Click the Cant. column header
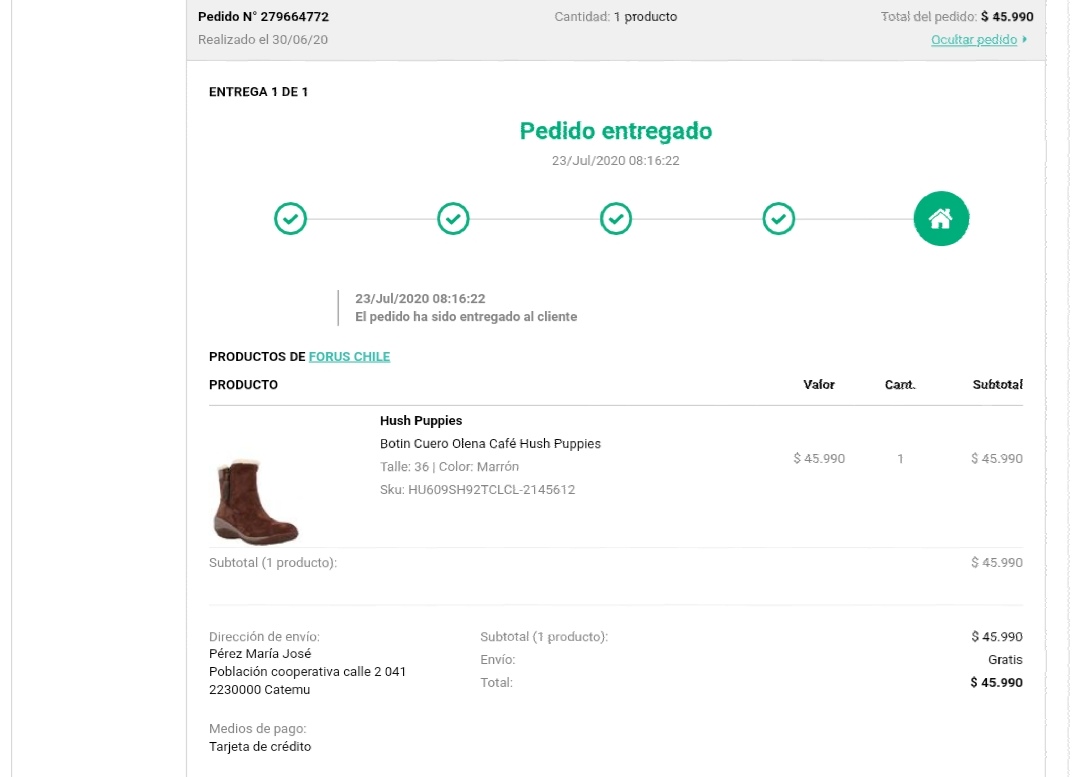Image resolution: width=1080 pixels, height=777 pixels. (900, 384)
